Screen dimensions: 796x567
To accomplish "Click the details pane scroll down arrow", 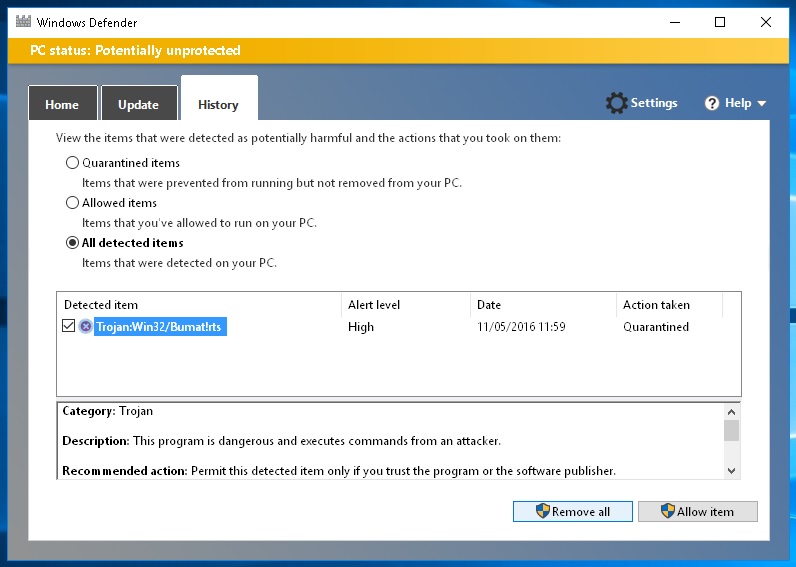I will [731, 471].
